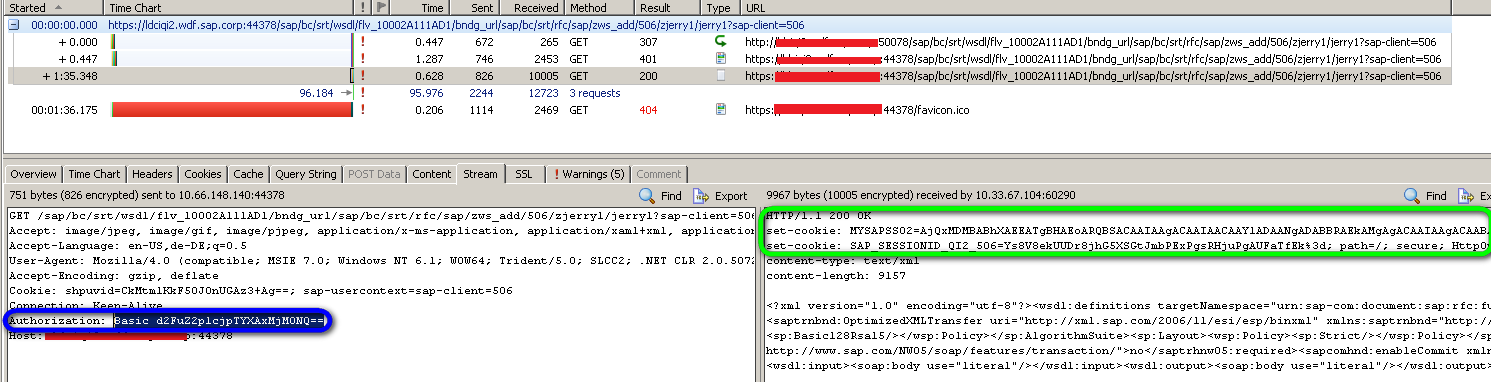Click the document type icon on the 401 row
This screenshot has width=1491, height=382.
click(x=720, y=59)
